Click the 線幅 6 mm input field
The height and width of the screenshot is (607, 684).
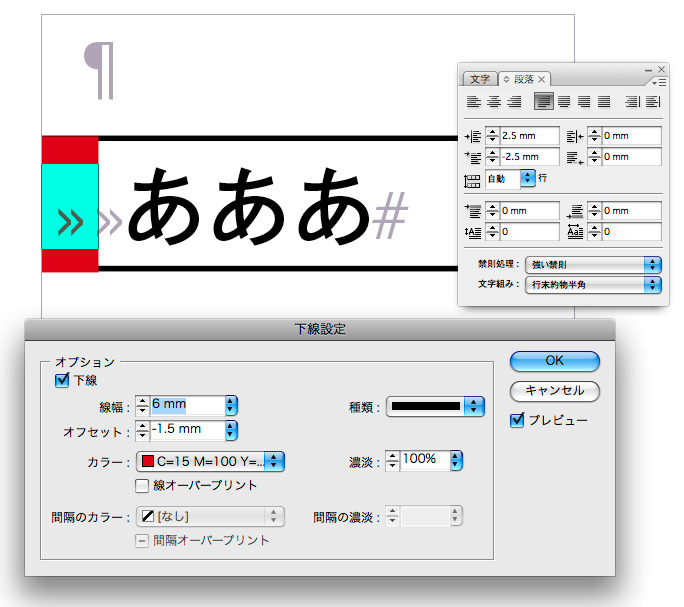(x=188, y=405)
